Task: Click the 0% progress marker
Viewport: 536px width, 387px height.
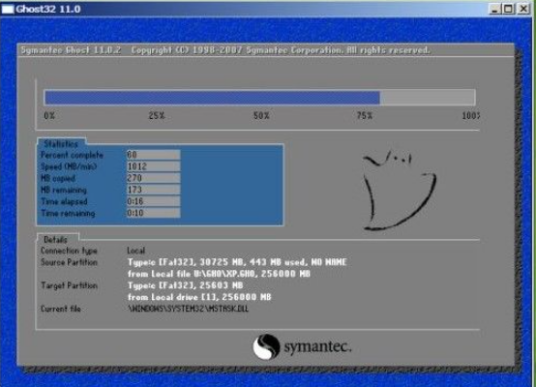Action: [x=49, y=116]
